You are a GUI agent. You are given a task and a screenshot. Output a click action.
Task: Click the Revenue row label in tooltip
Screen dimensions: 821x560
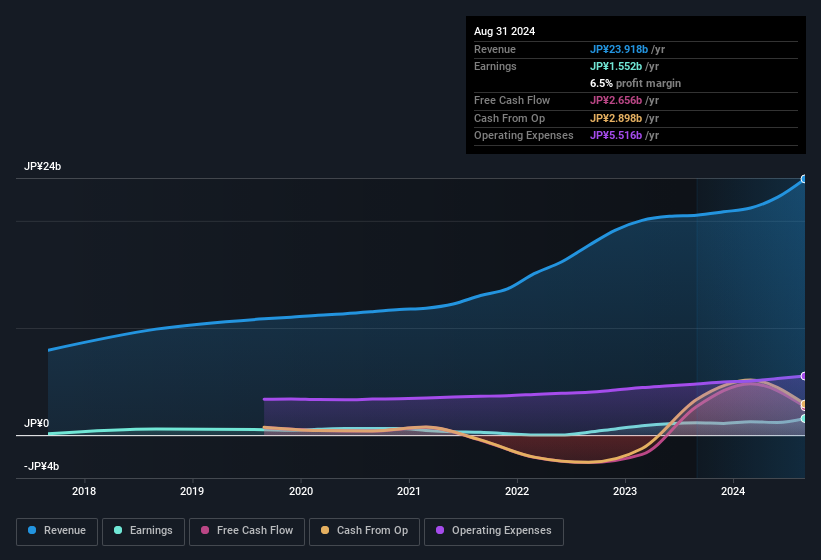495,49
